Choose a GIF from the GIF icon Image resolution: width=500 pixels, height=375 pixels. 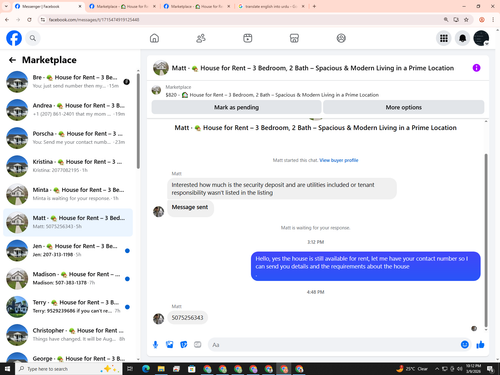[198, 345]
